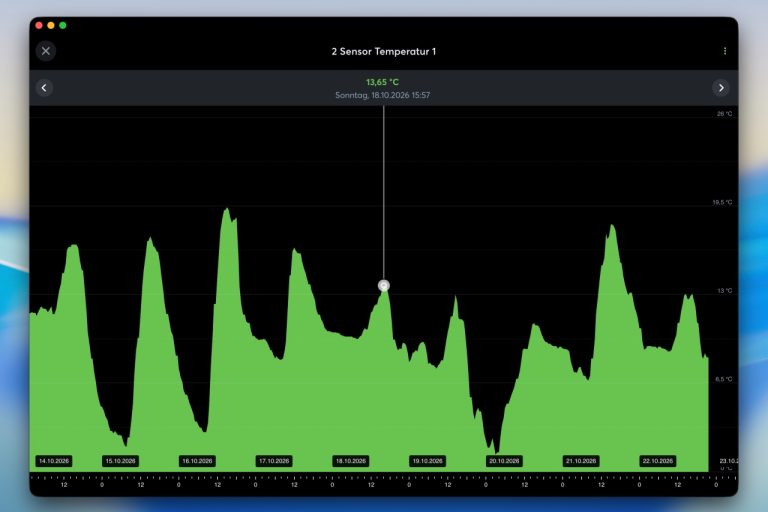
Task: Click the yellow macOS minimize button
Action: click(51, 25)
